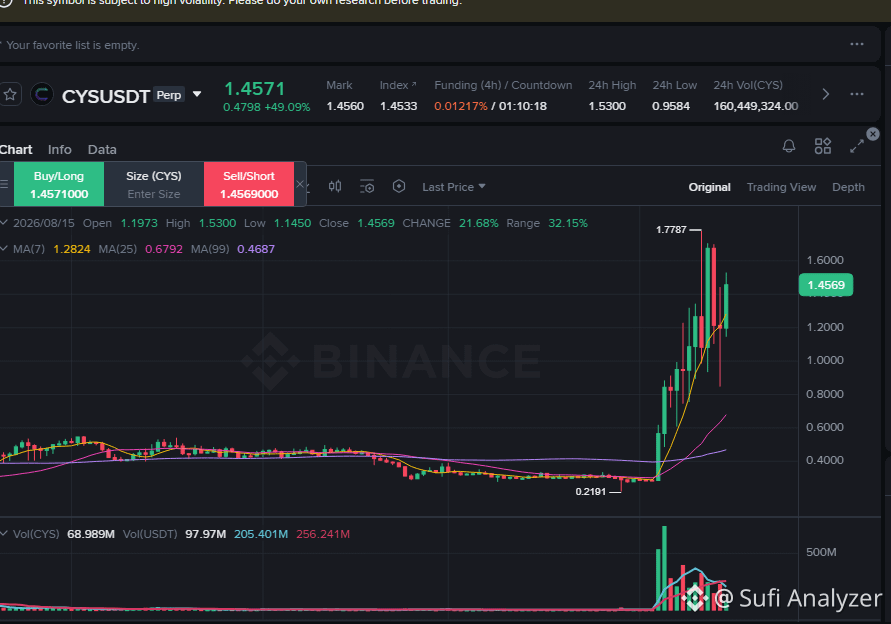Open the candlestick chart style icon
Viewport: 891px width, 624px height.
(335, 186)
